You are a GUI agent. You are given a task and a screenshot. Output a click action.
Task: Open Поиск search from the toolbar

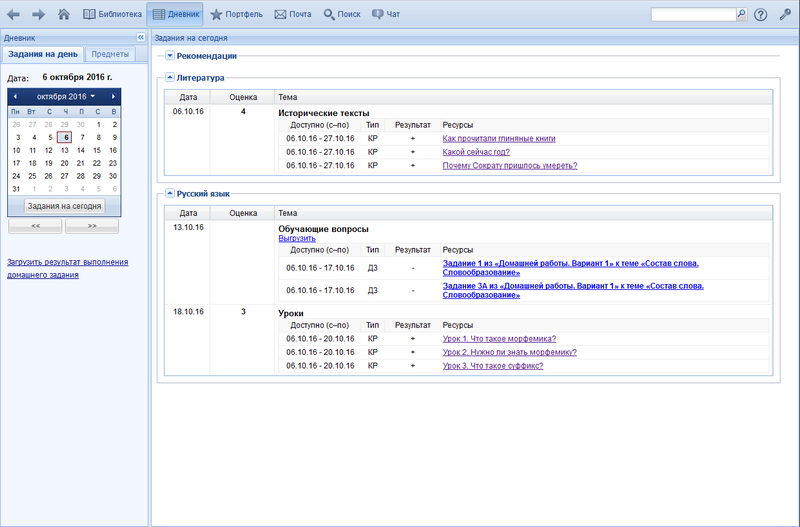[342, 15]
